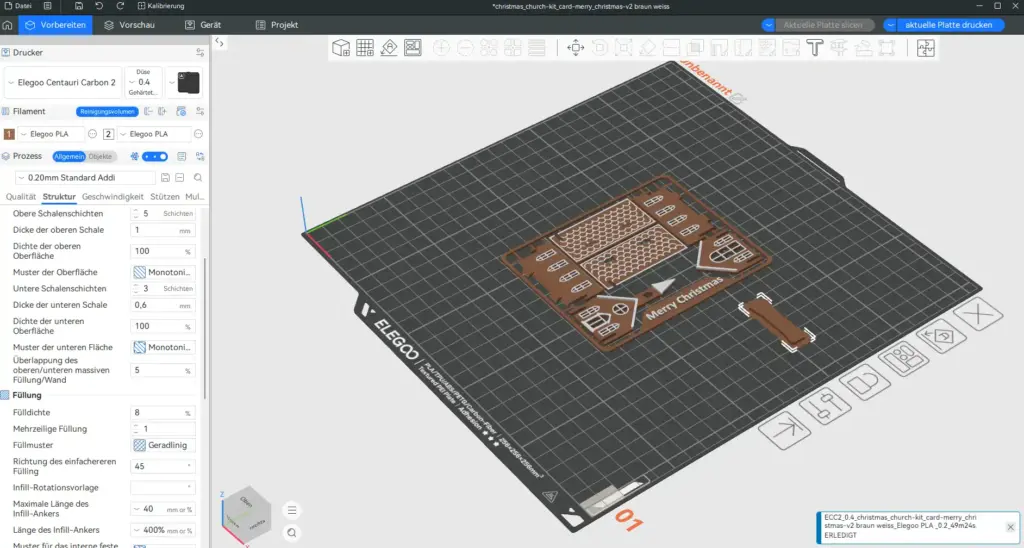The height and width of the screenshot is (548, 1024).
Task: Adjust the Obere Schalenschichten stepper arrows
Action: [136, 214]
